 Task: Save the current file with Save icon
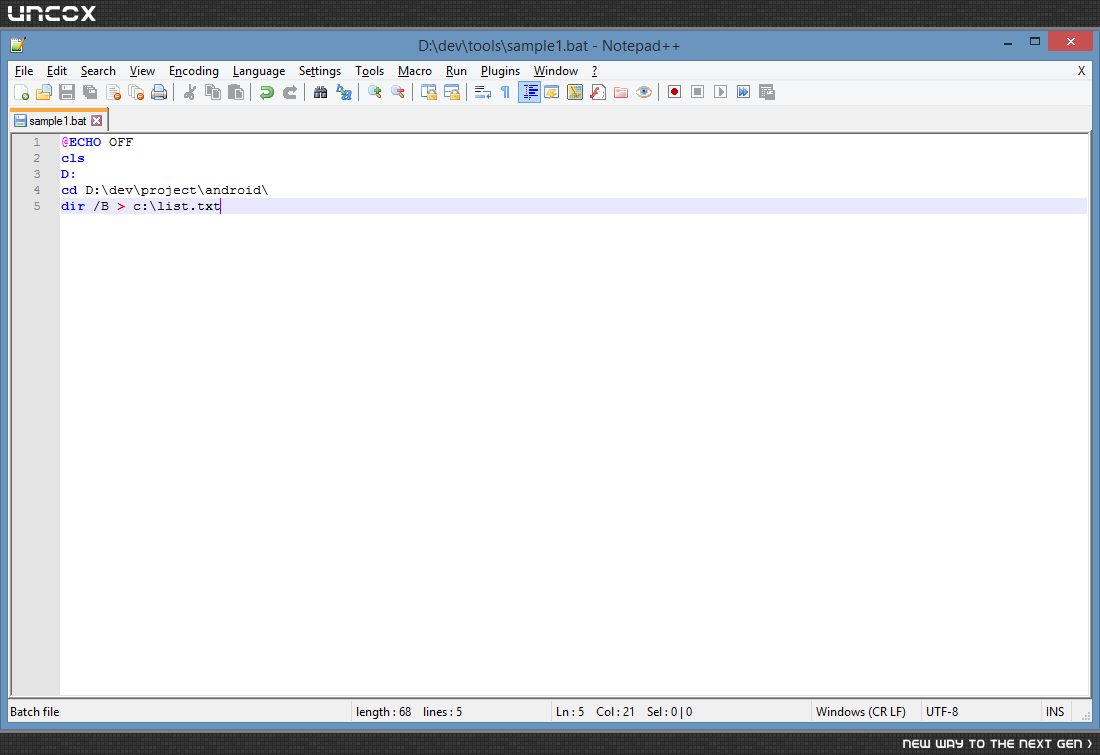67,92
